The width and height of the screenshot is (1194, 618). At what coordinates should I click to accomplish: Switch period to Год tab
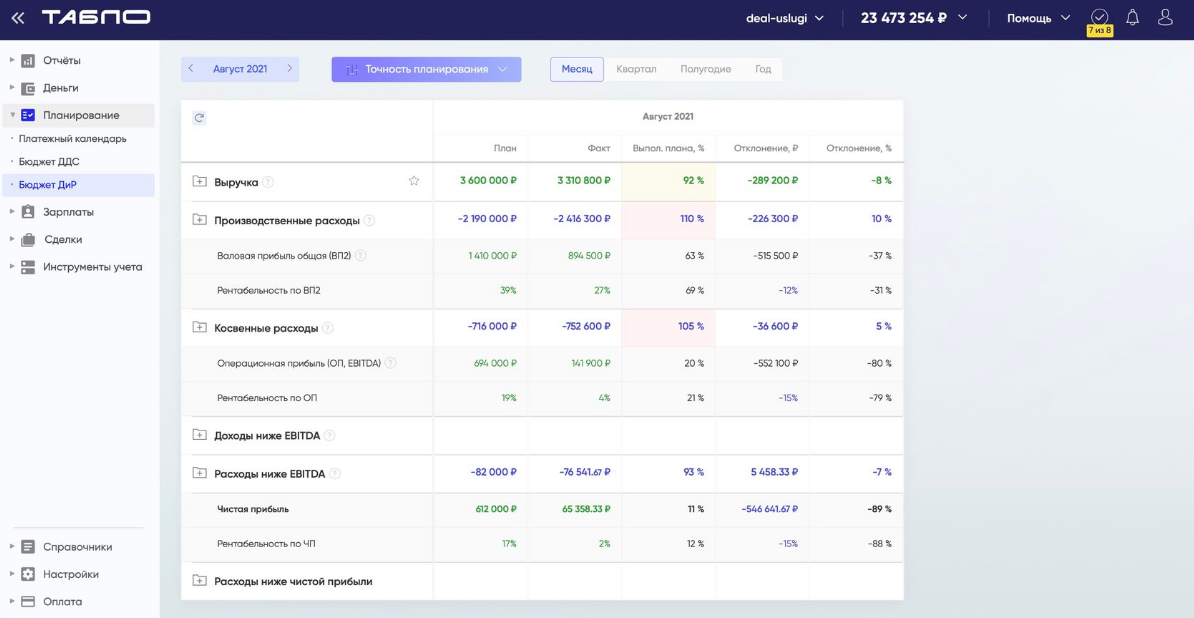[763, 69]
